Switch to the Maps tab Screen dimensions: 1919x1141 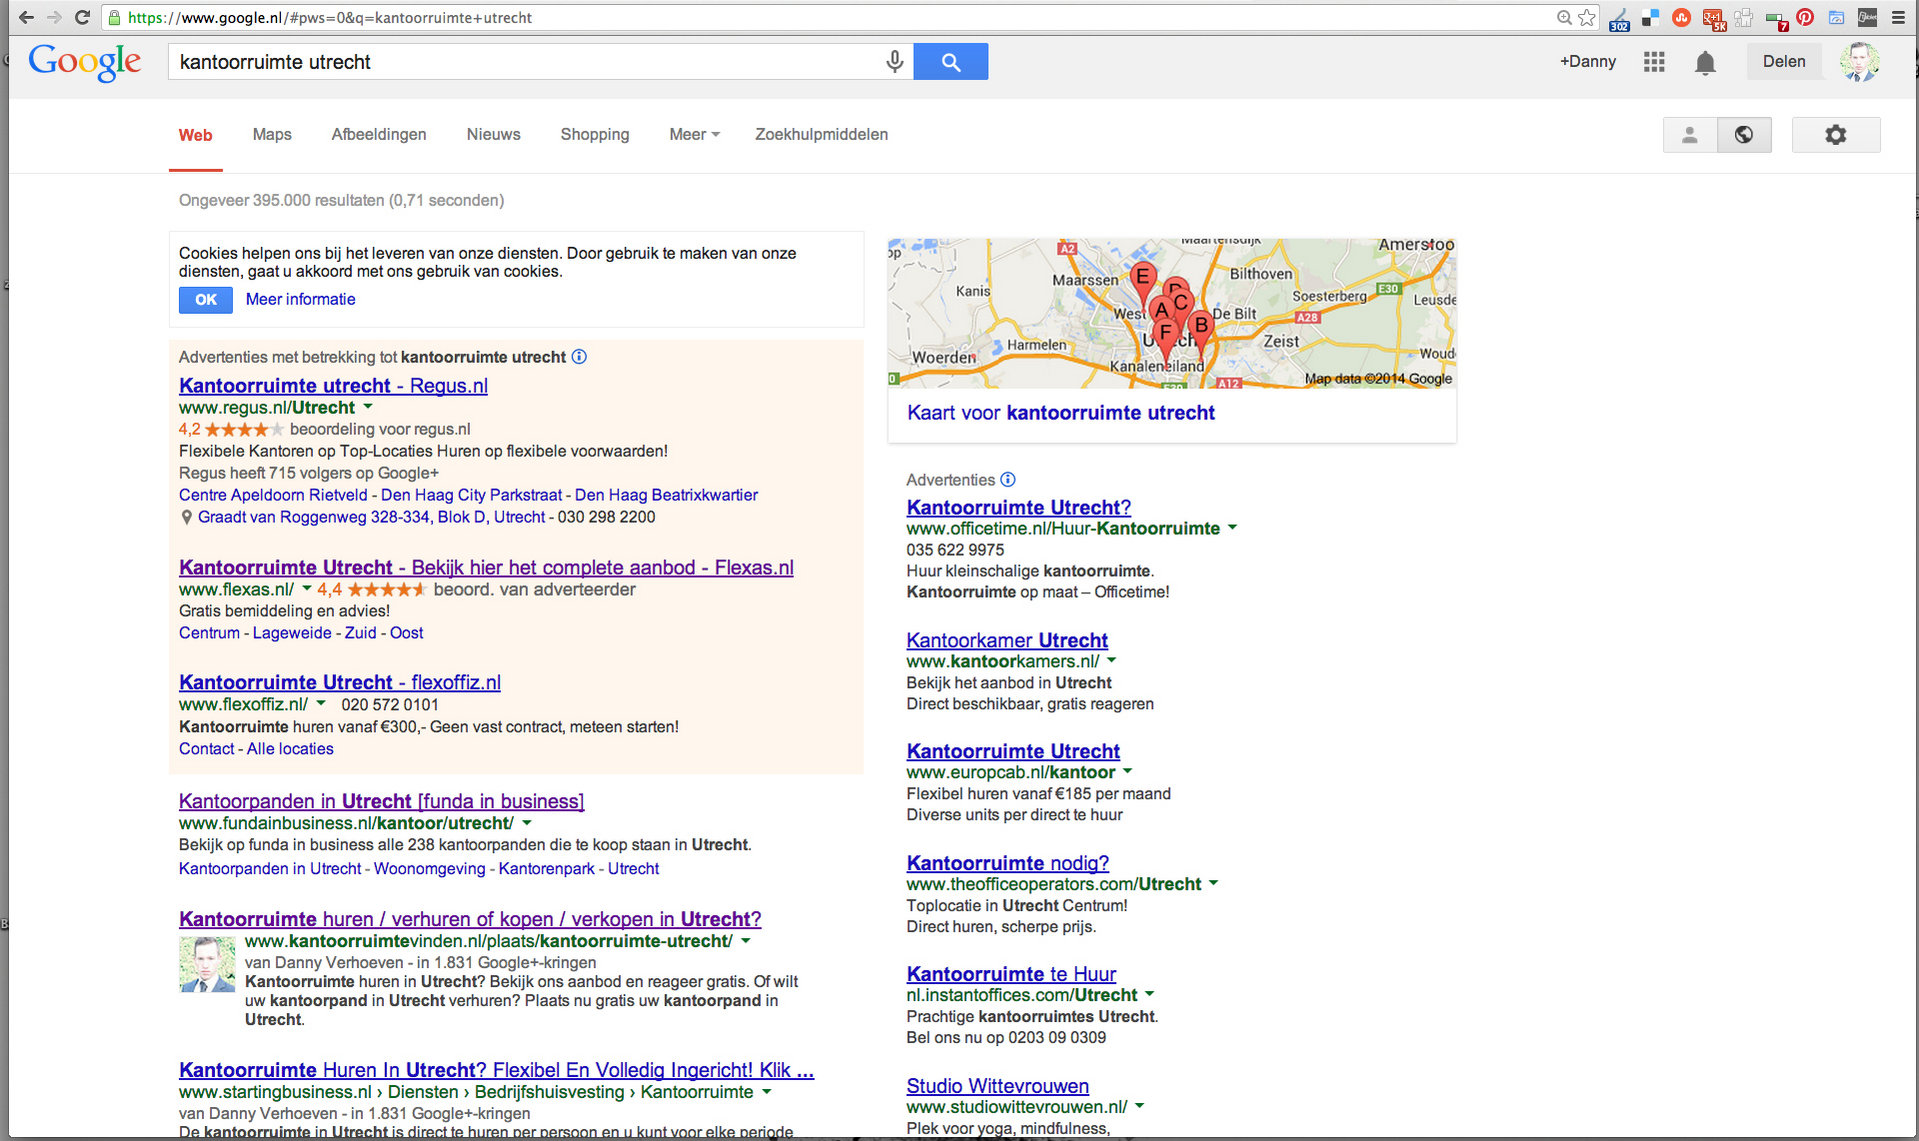272,135
